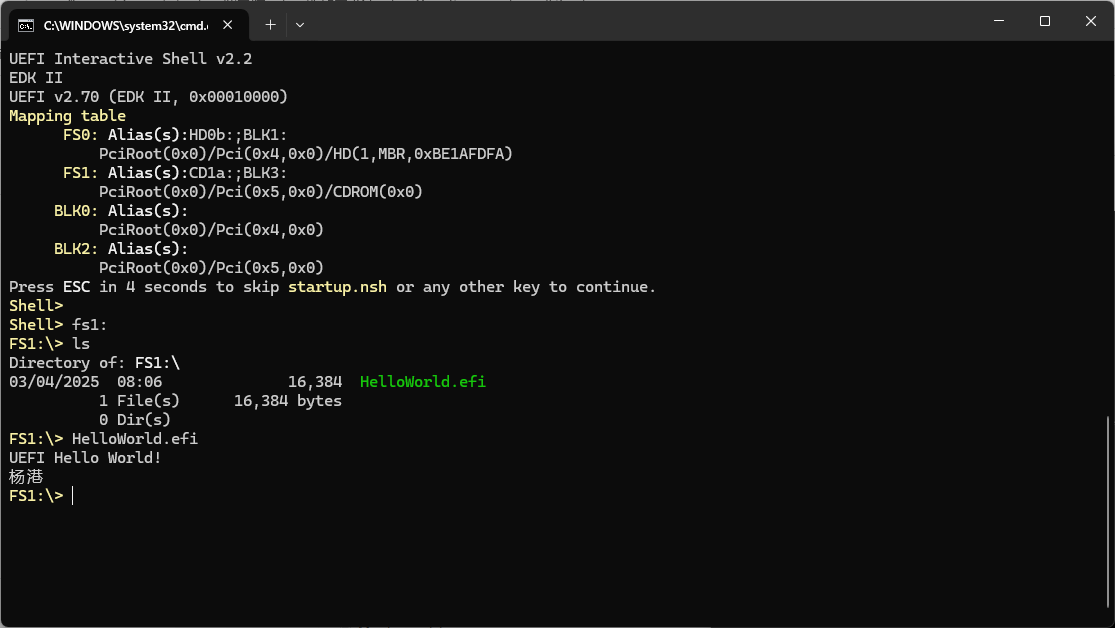Image resolution: width=1115 pixels, height=628 pixels.
Task: Click the BLK0: mapping label
Action: click(x=76, y=211)
